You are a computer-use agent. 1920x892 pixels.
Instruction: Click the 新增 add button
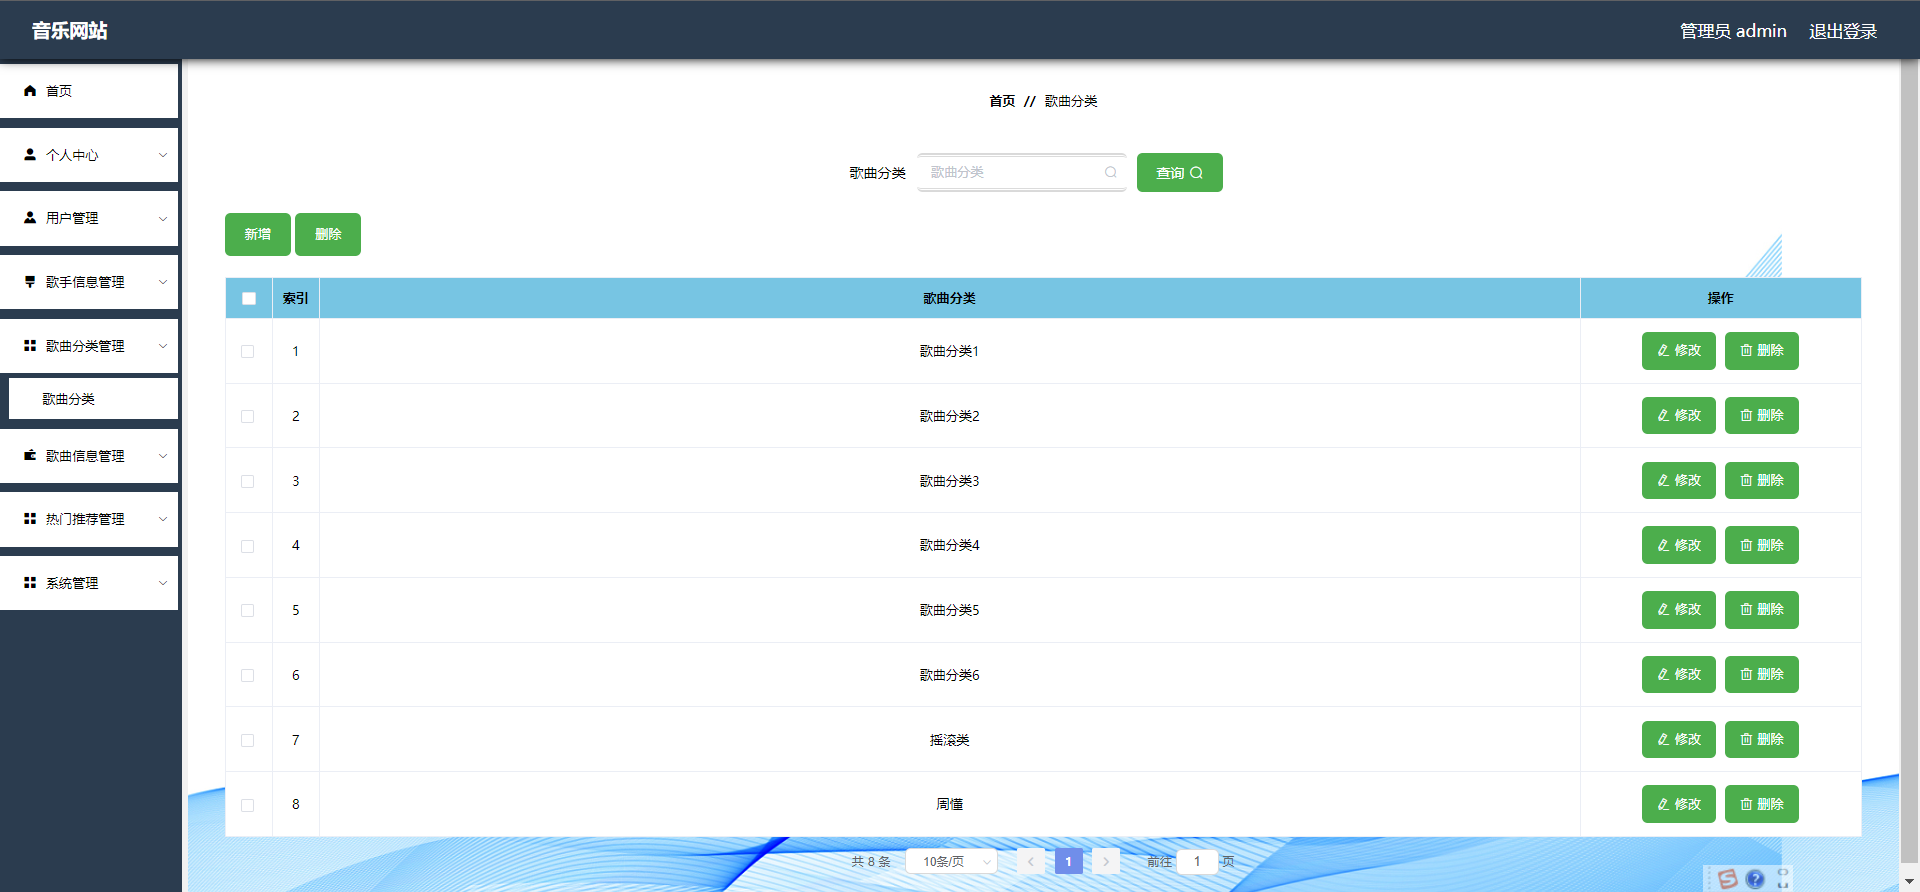pos(258,234)
